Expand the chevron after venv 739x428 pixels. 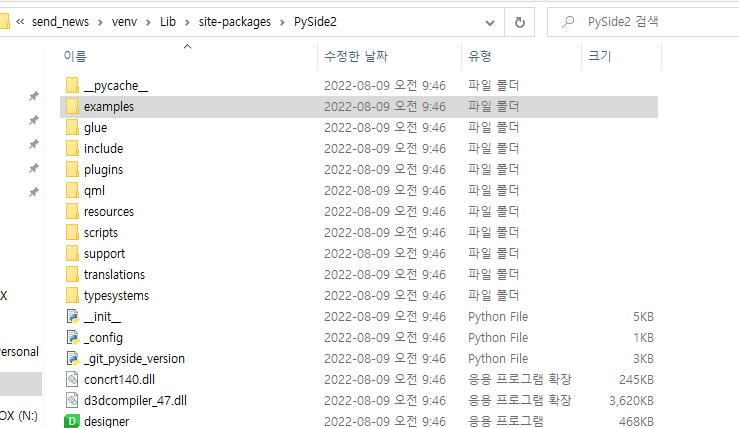148,22
